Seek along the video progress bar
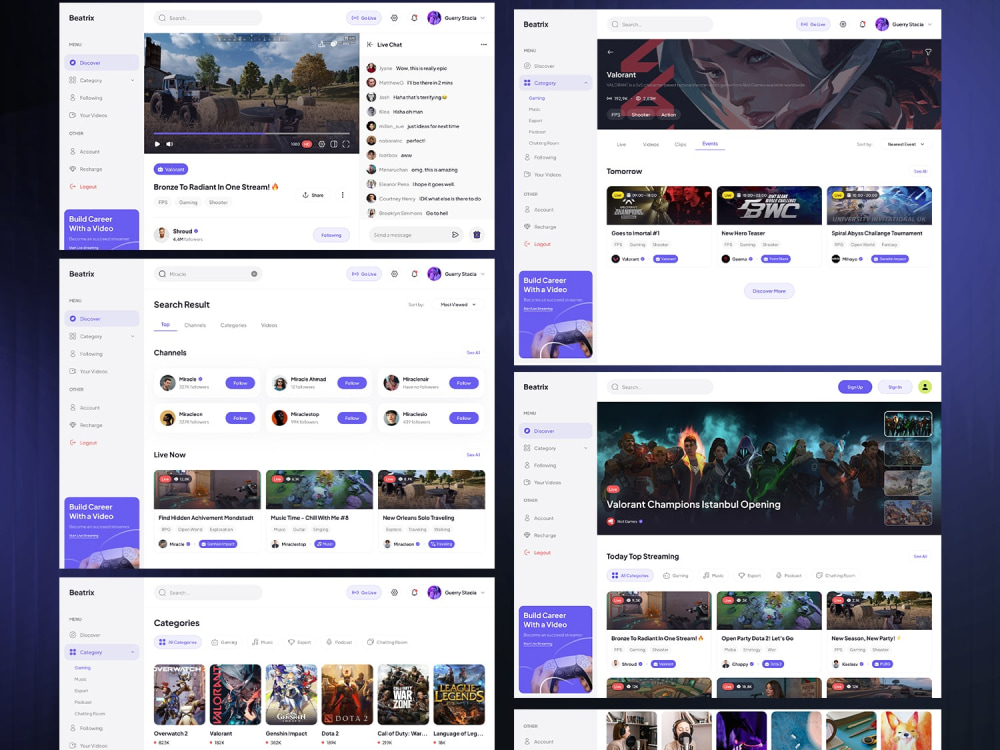1000x750 pixels. point(251,133)
